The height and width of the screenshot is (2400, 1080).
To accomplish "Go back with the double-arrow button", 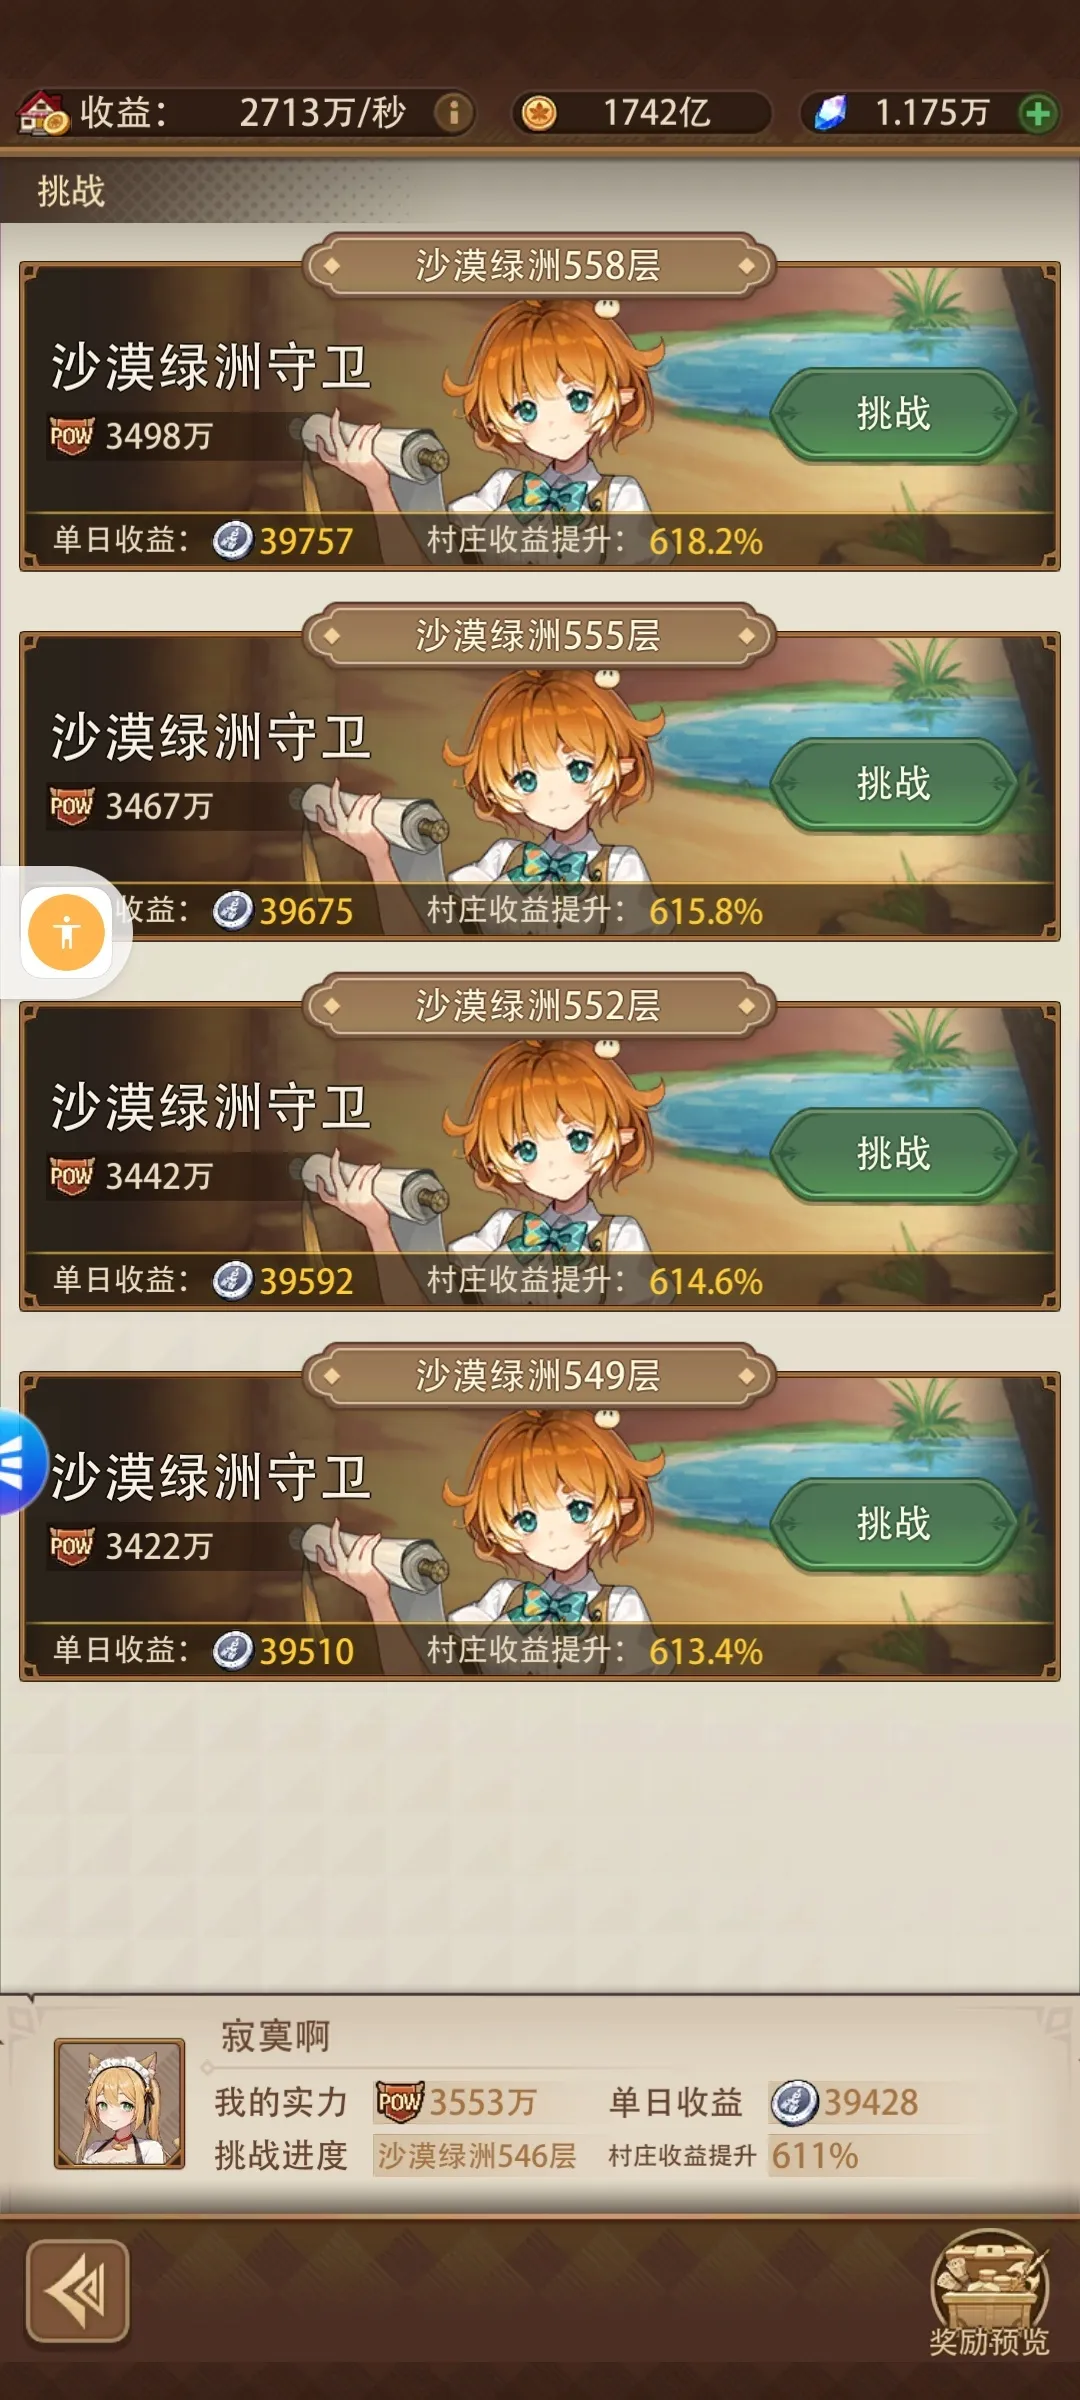I will point(78,2291).
